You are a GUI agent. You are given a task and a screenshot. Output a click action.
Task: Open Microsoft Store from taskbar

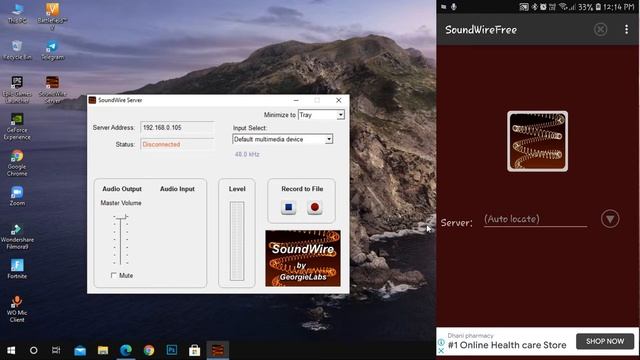pyautogui.click(x=195, y=350)
